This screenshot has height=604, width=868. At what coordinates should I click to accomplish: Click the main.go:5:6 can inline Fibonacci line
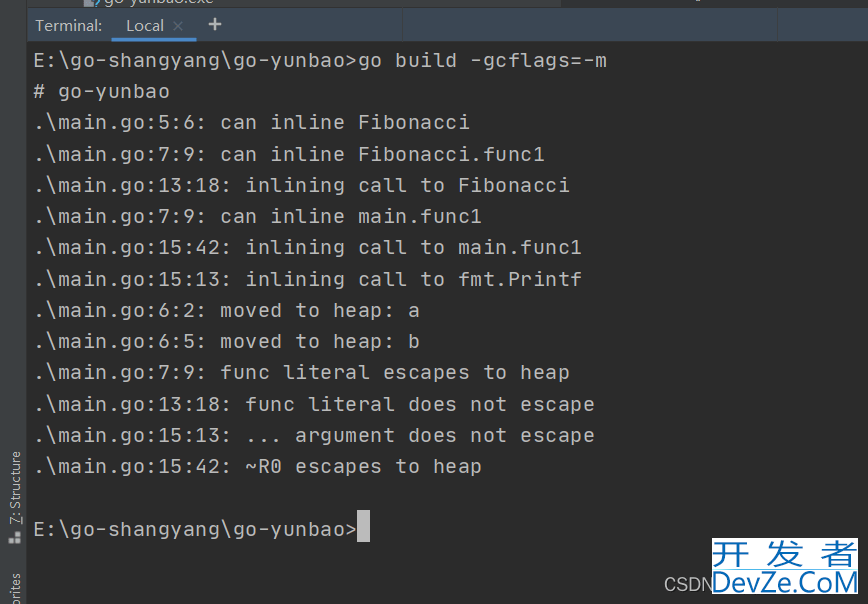251,122
